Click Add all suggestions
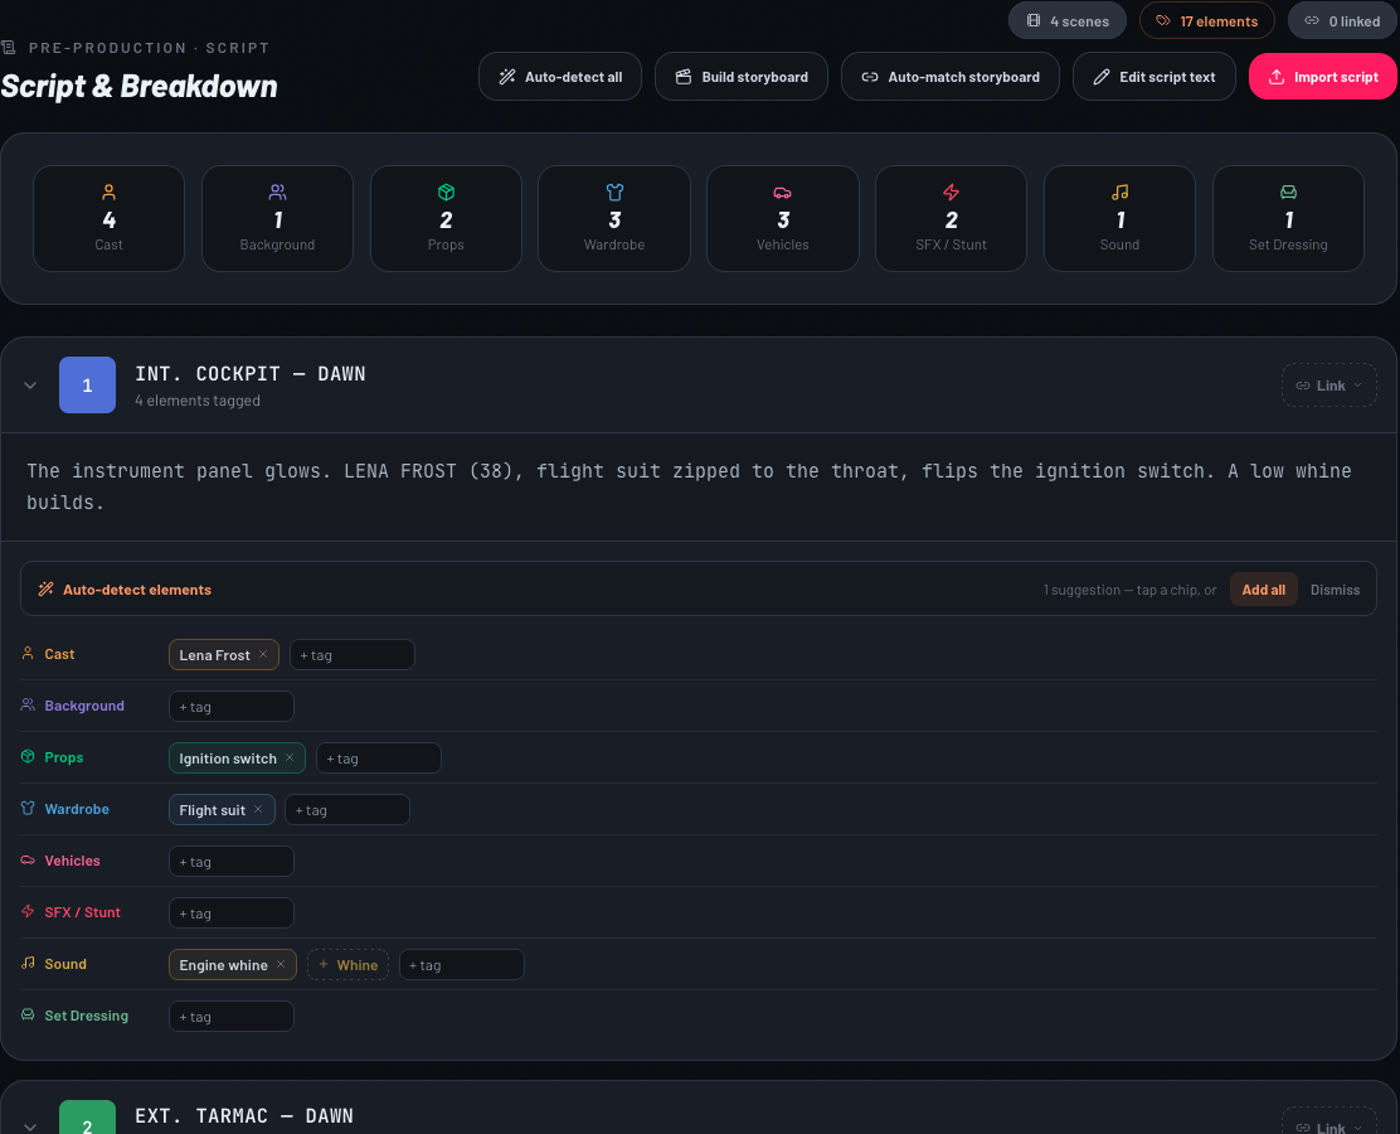The image size is (1400, 1134). [x=1264, y=589]
